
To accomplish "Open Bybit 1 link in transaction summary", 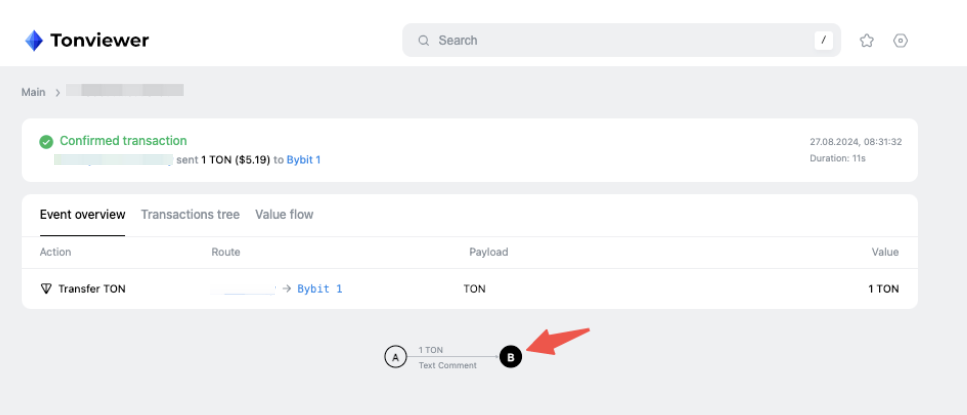I will click(303, 160).
